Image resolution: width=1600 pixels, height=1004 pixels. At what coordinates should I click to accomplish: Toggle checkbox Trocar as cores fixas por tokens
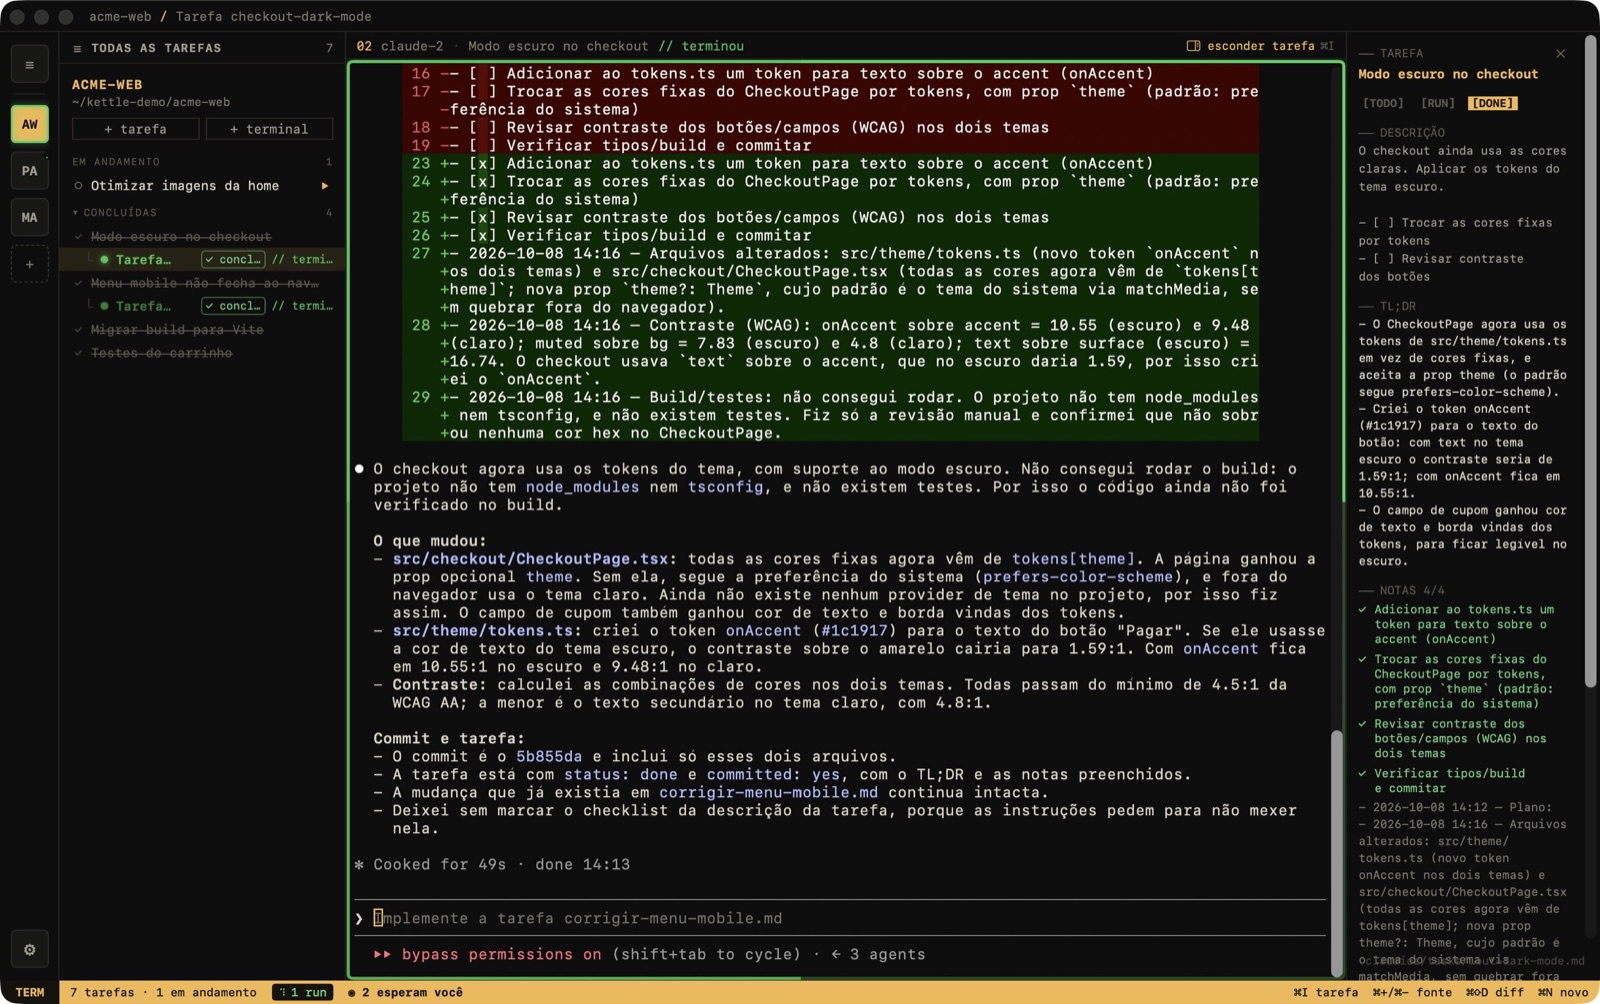coord(1383,223)
